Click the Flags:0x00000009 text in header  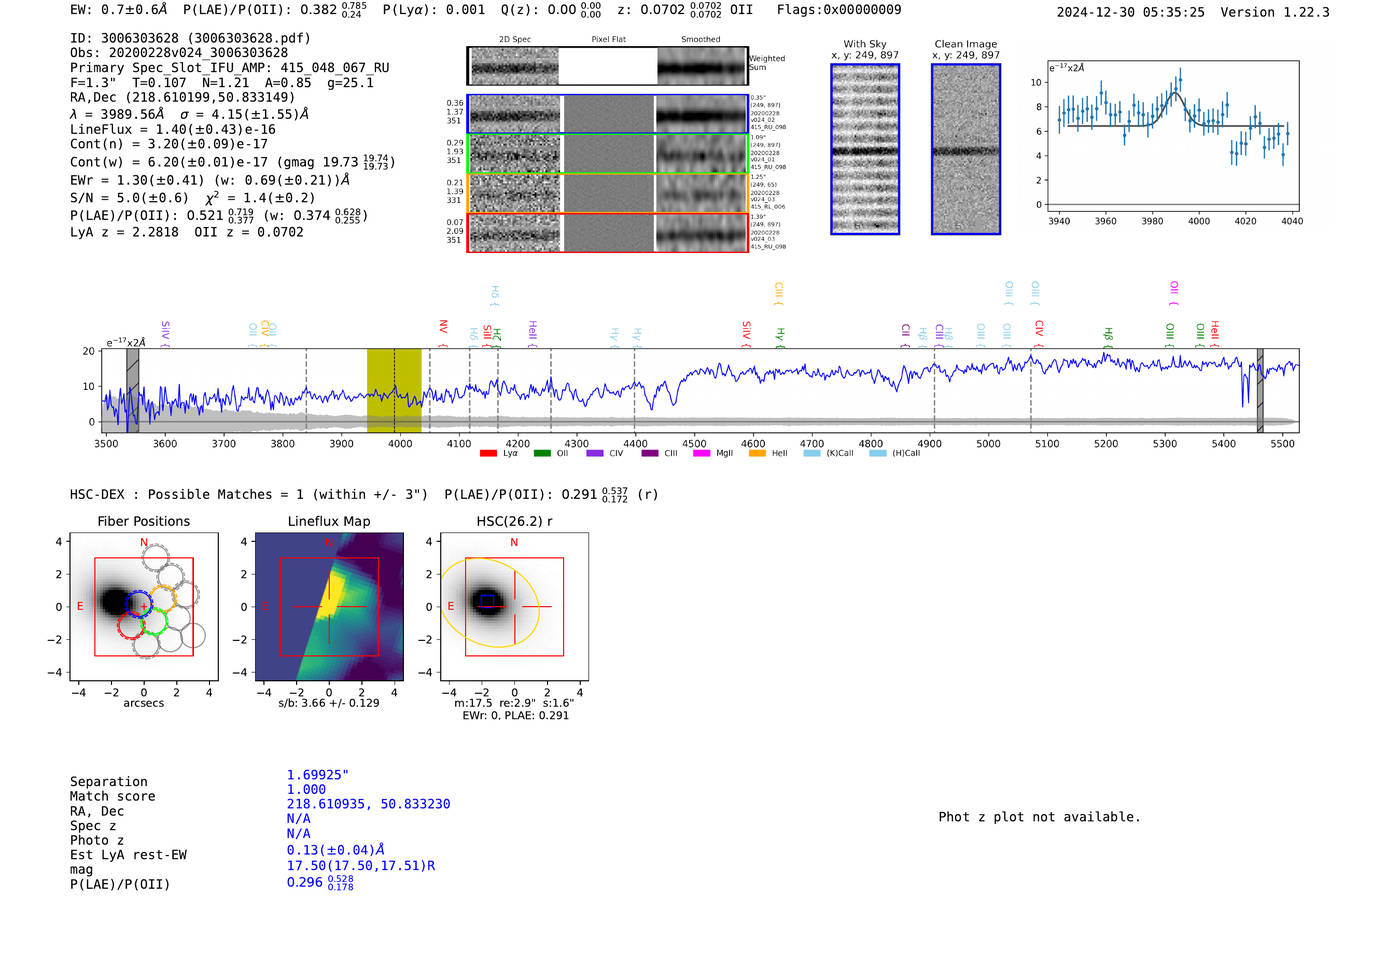(x=839, y=10)
